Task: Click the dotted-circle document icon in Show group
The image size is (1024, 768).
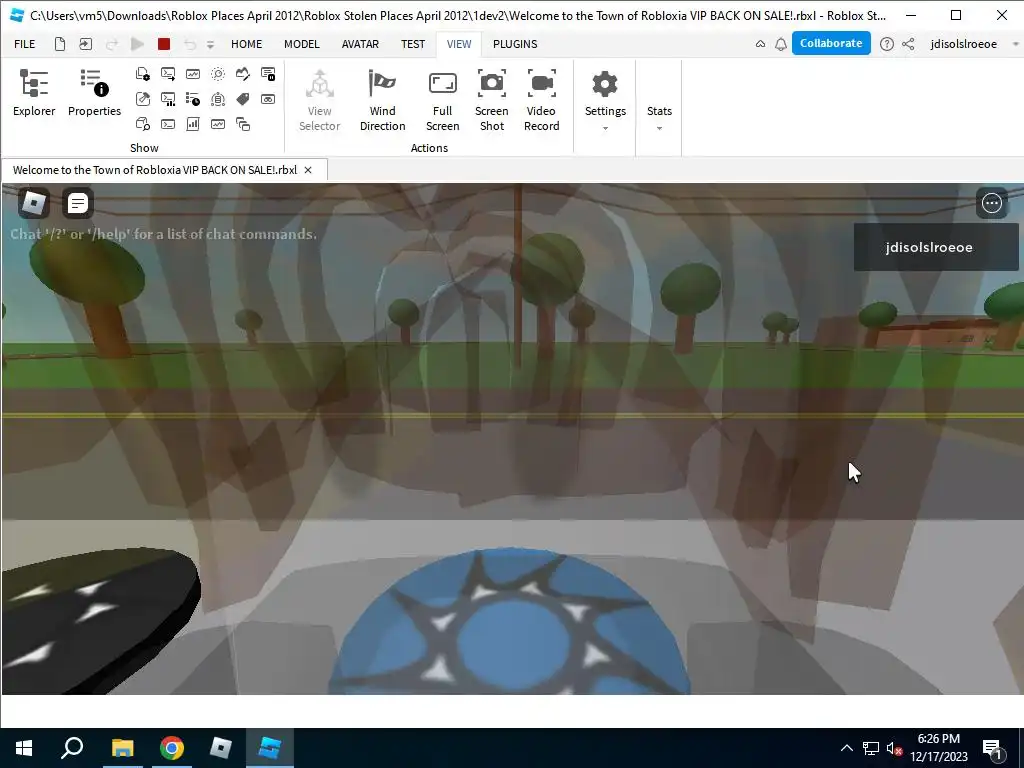Action: [218, 99]
